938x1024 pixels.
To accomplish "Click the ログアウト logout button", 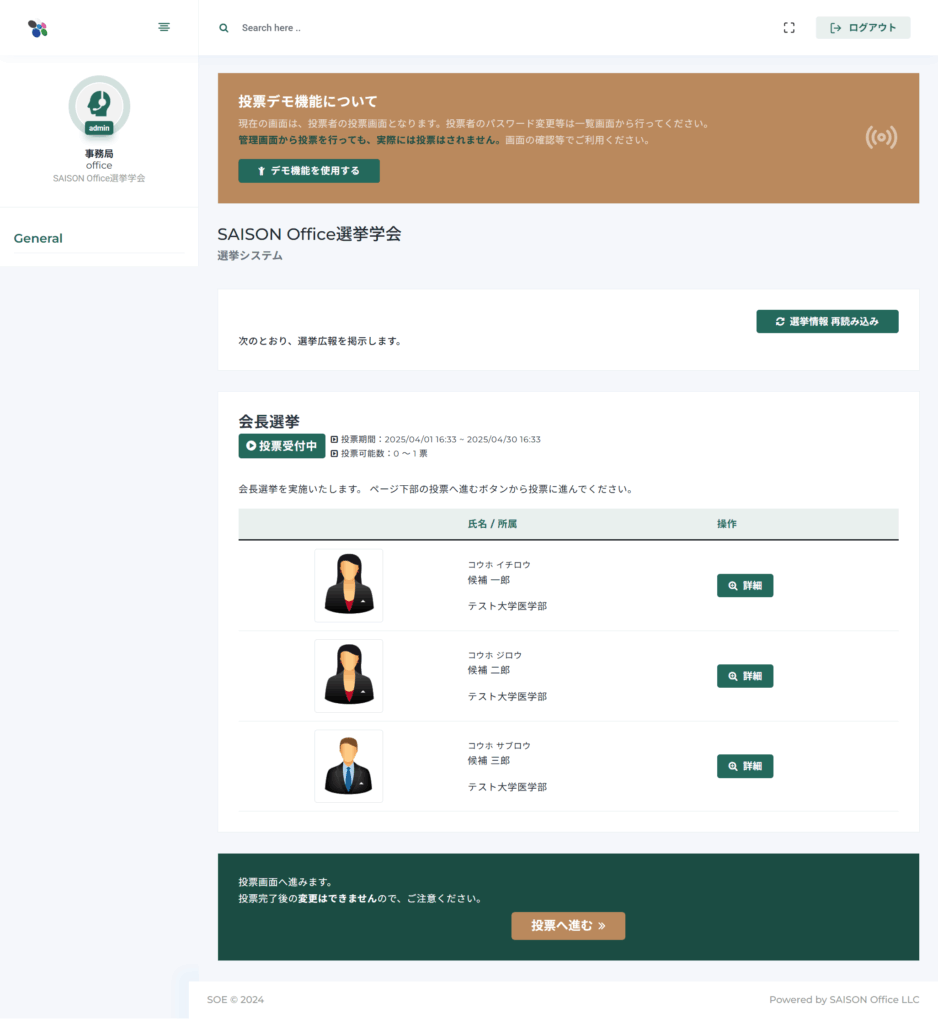I will click(863, 27).
